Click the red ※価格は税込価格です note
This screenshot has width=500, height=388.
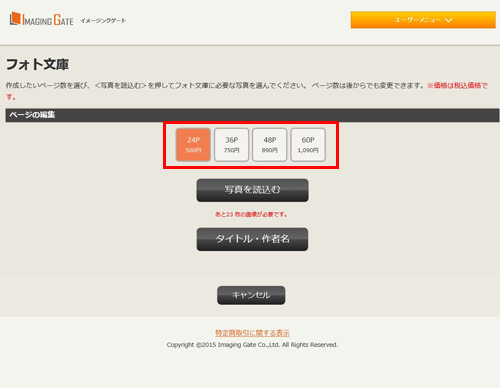click(457, 86)
